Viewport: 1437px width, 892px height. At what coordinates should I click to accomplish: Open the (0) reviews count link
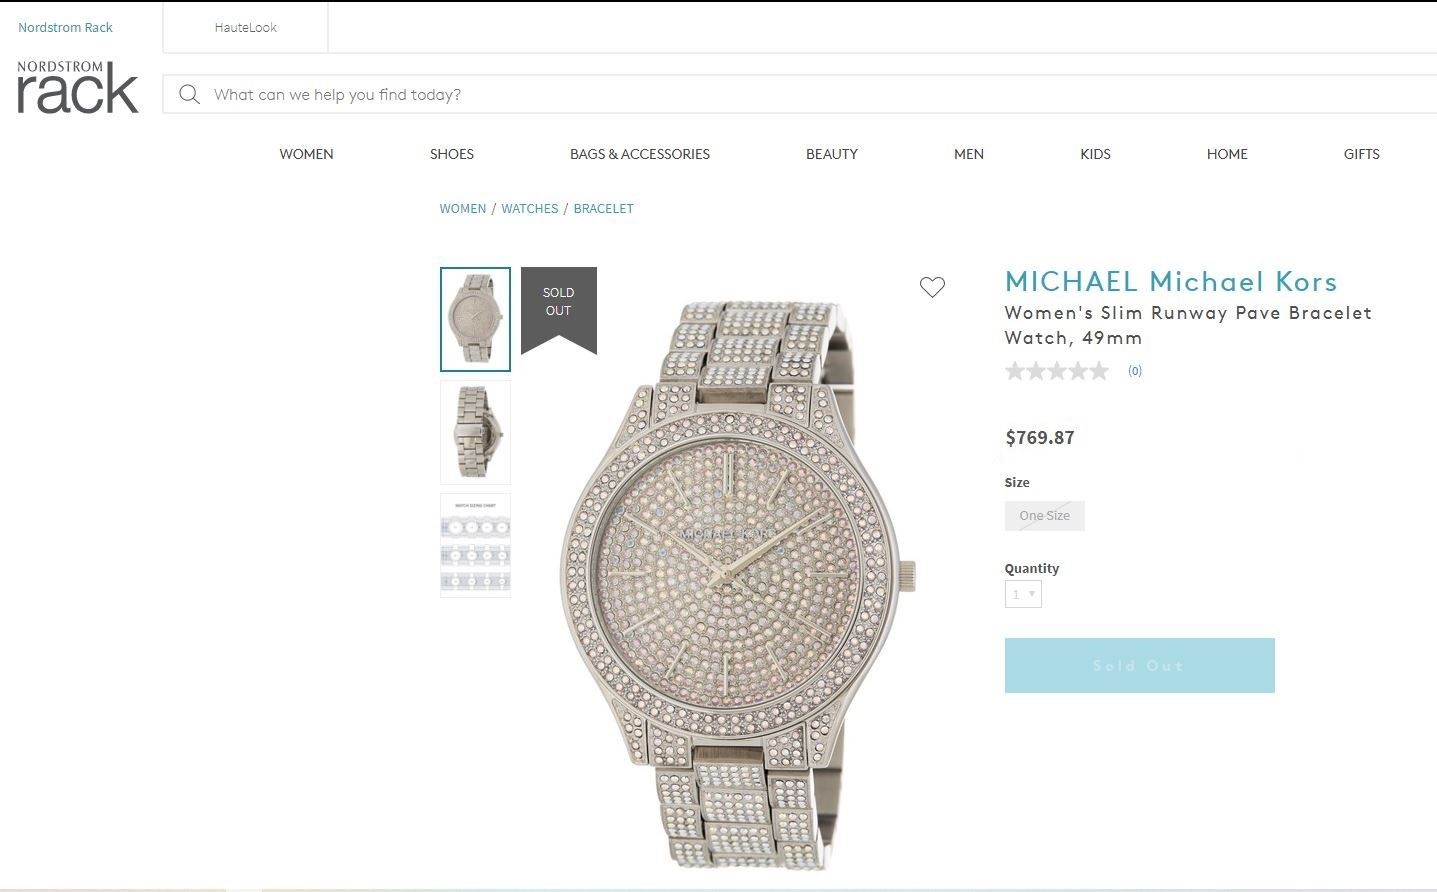[x=1135, y=371]
